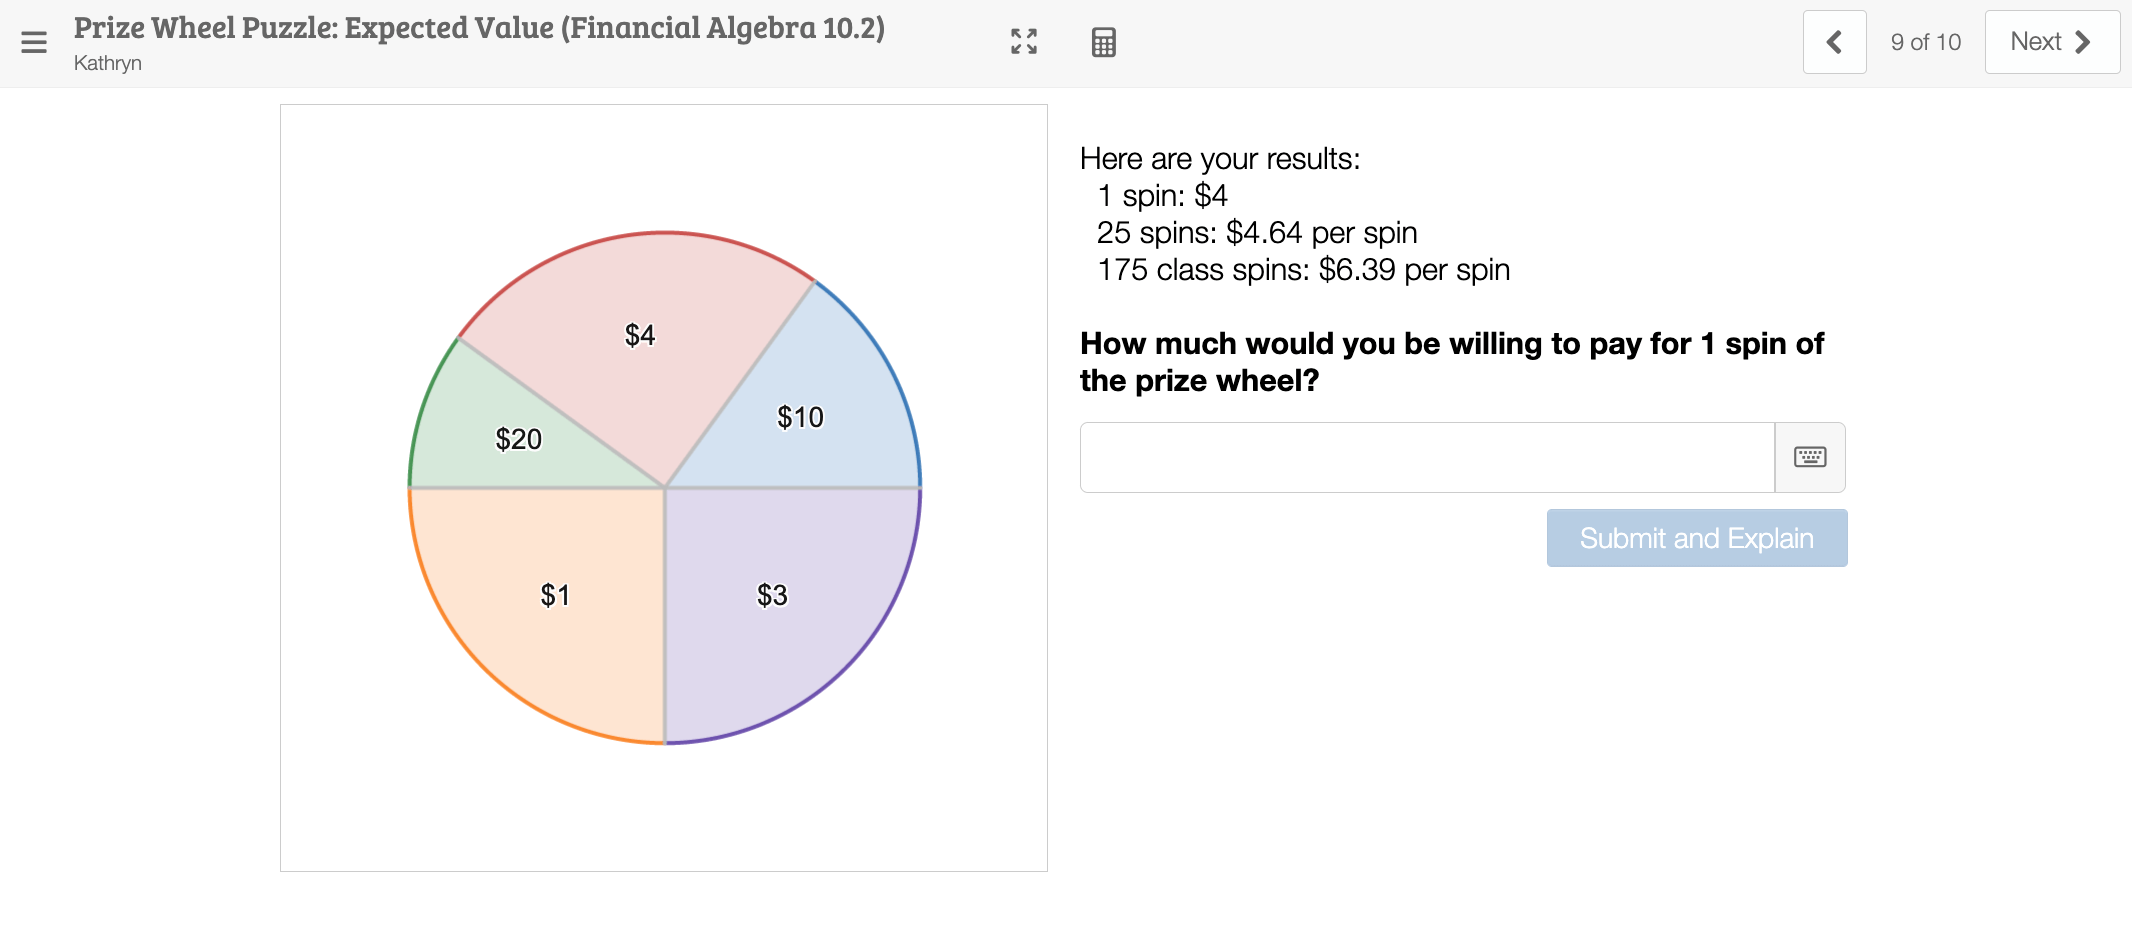Click the activity title text
2132x935 pixels.
(x=479, y=28)
